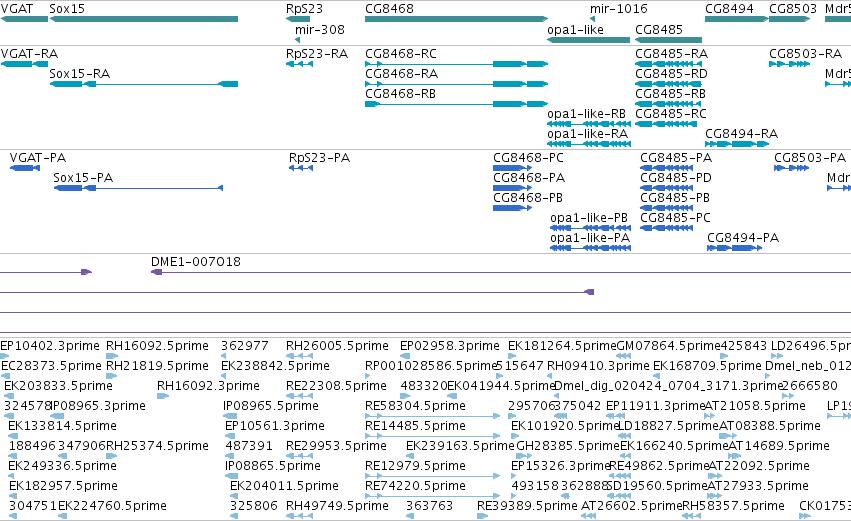Open the opa1-like-RB transcript

point(586,114)
